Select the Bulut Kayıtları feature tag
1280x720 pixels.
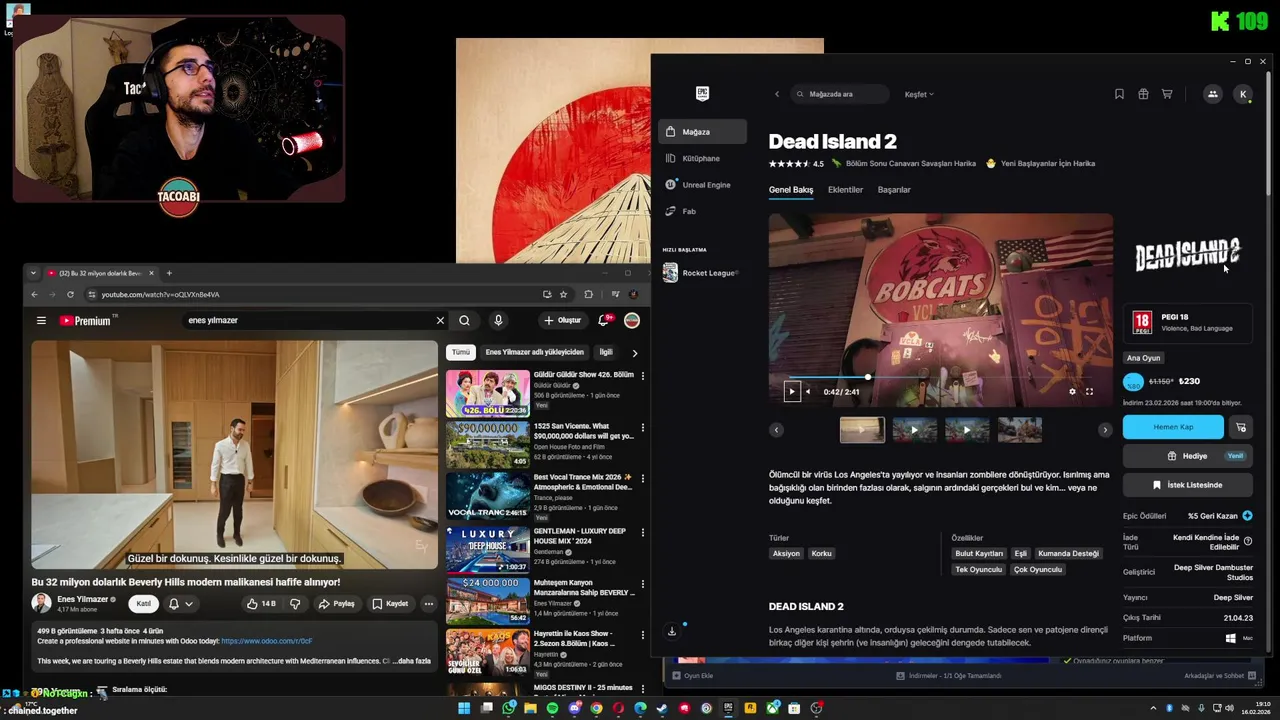click(979, 553)
